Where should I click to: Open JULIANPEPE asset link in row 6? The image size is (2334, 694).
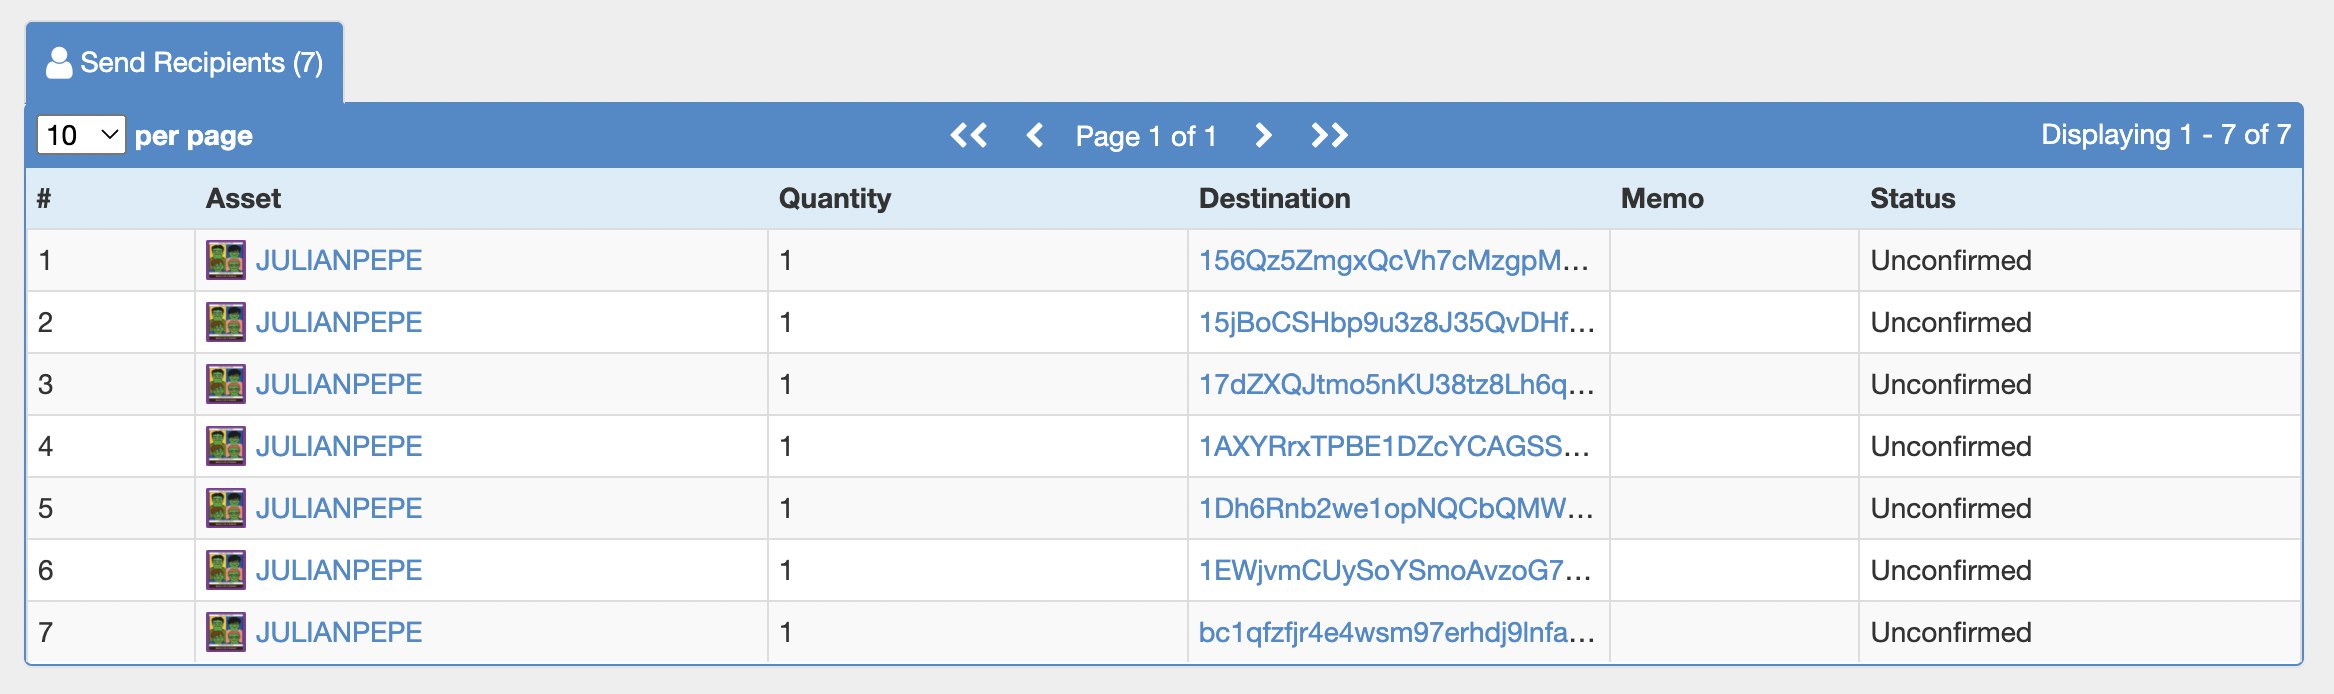click(x=339, y=570)
